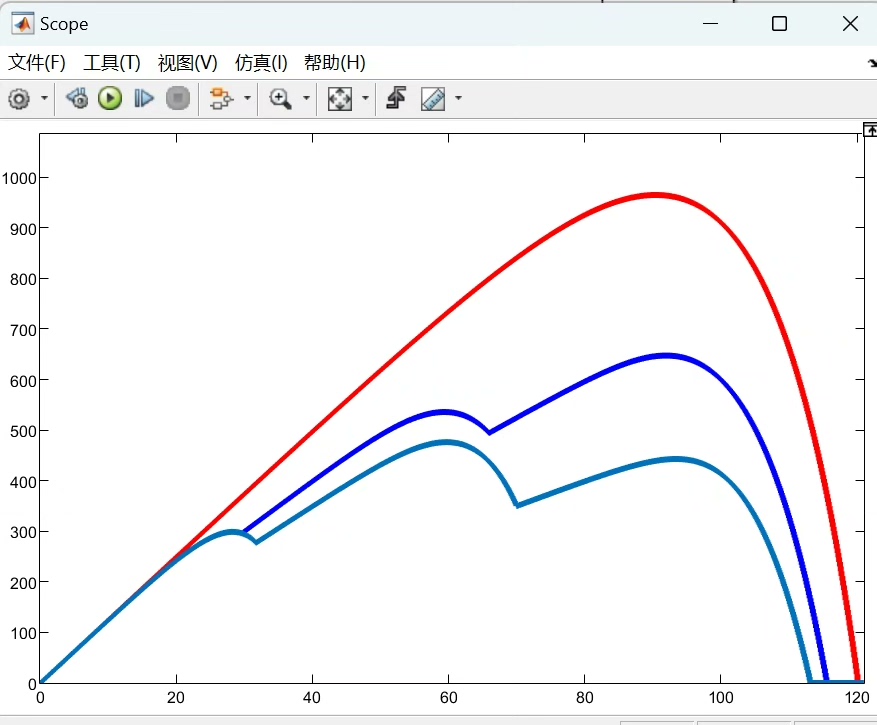877x725 pixels.
Task: Open the 文件(F) menu
Action: click(x=37, y=63)
